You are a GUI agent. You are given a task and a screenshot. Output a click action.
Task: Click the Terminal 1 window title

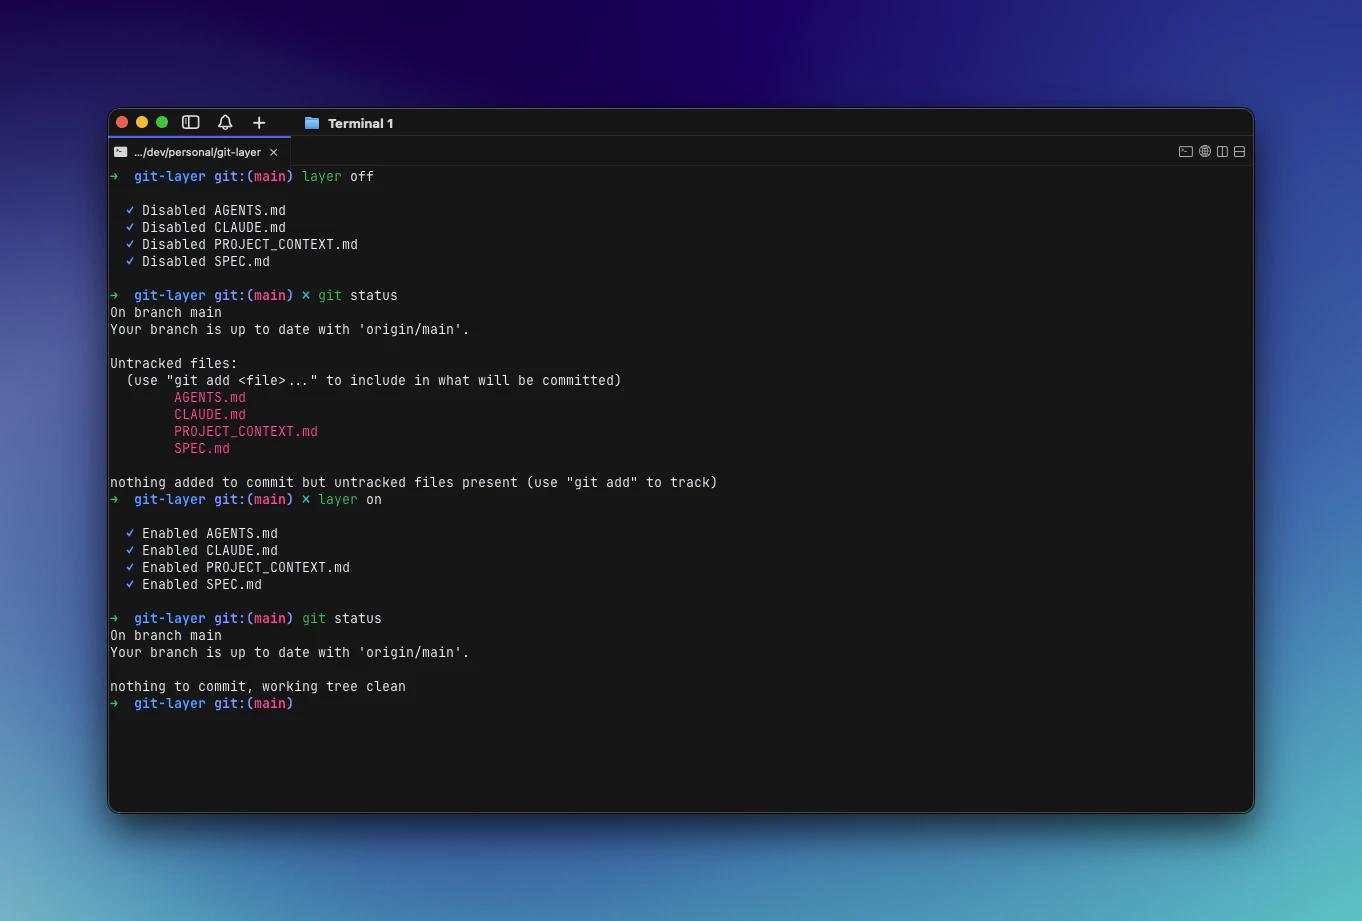click(360, 123)
